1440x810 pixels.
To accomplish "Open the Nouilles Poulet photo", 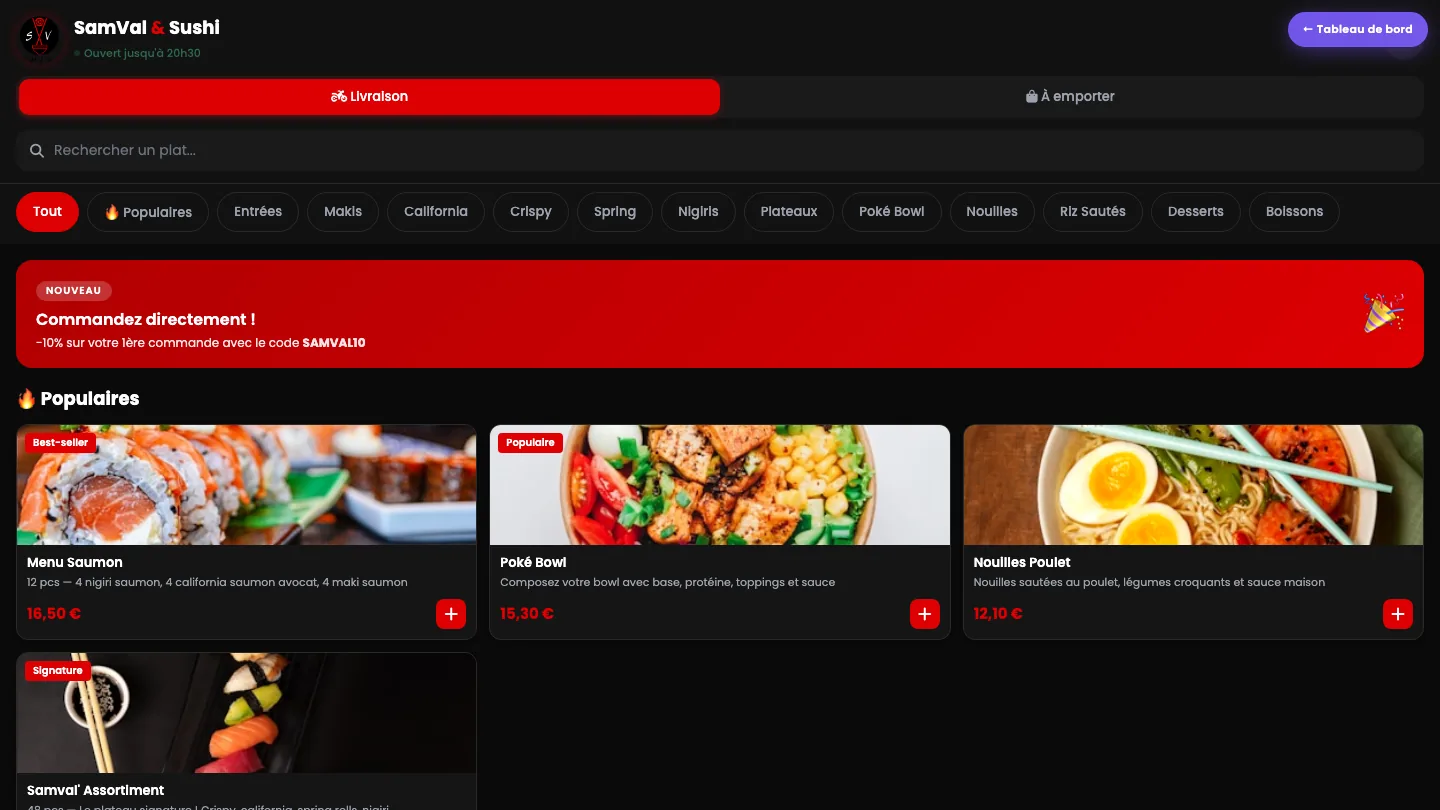I will pyautogui.click(x=1193, y=485).
